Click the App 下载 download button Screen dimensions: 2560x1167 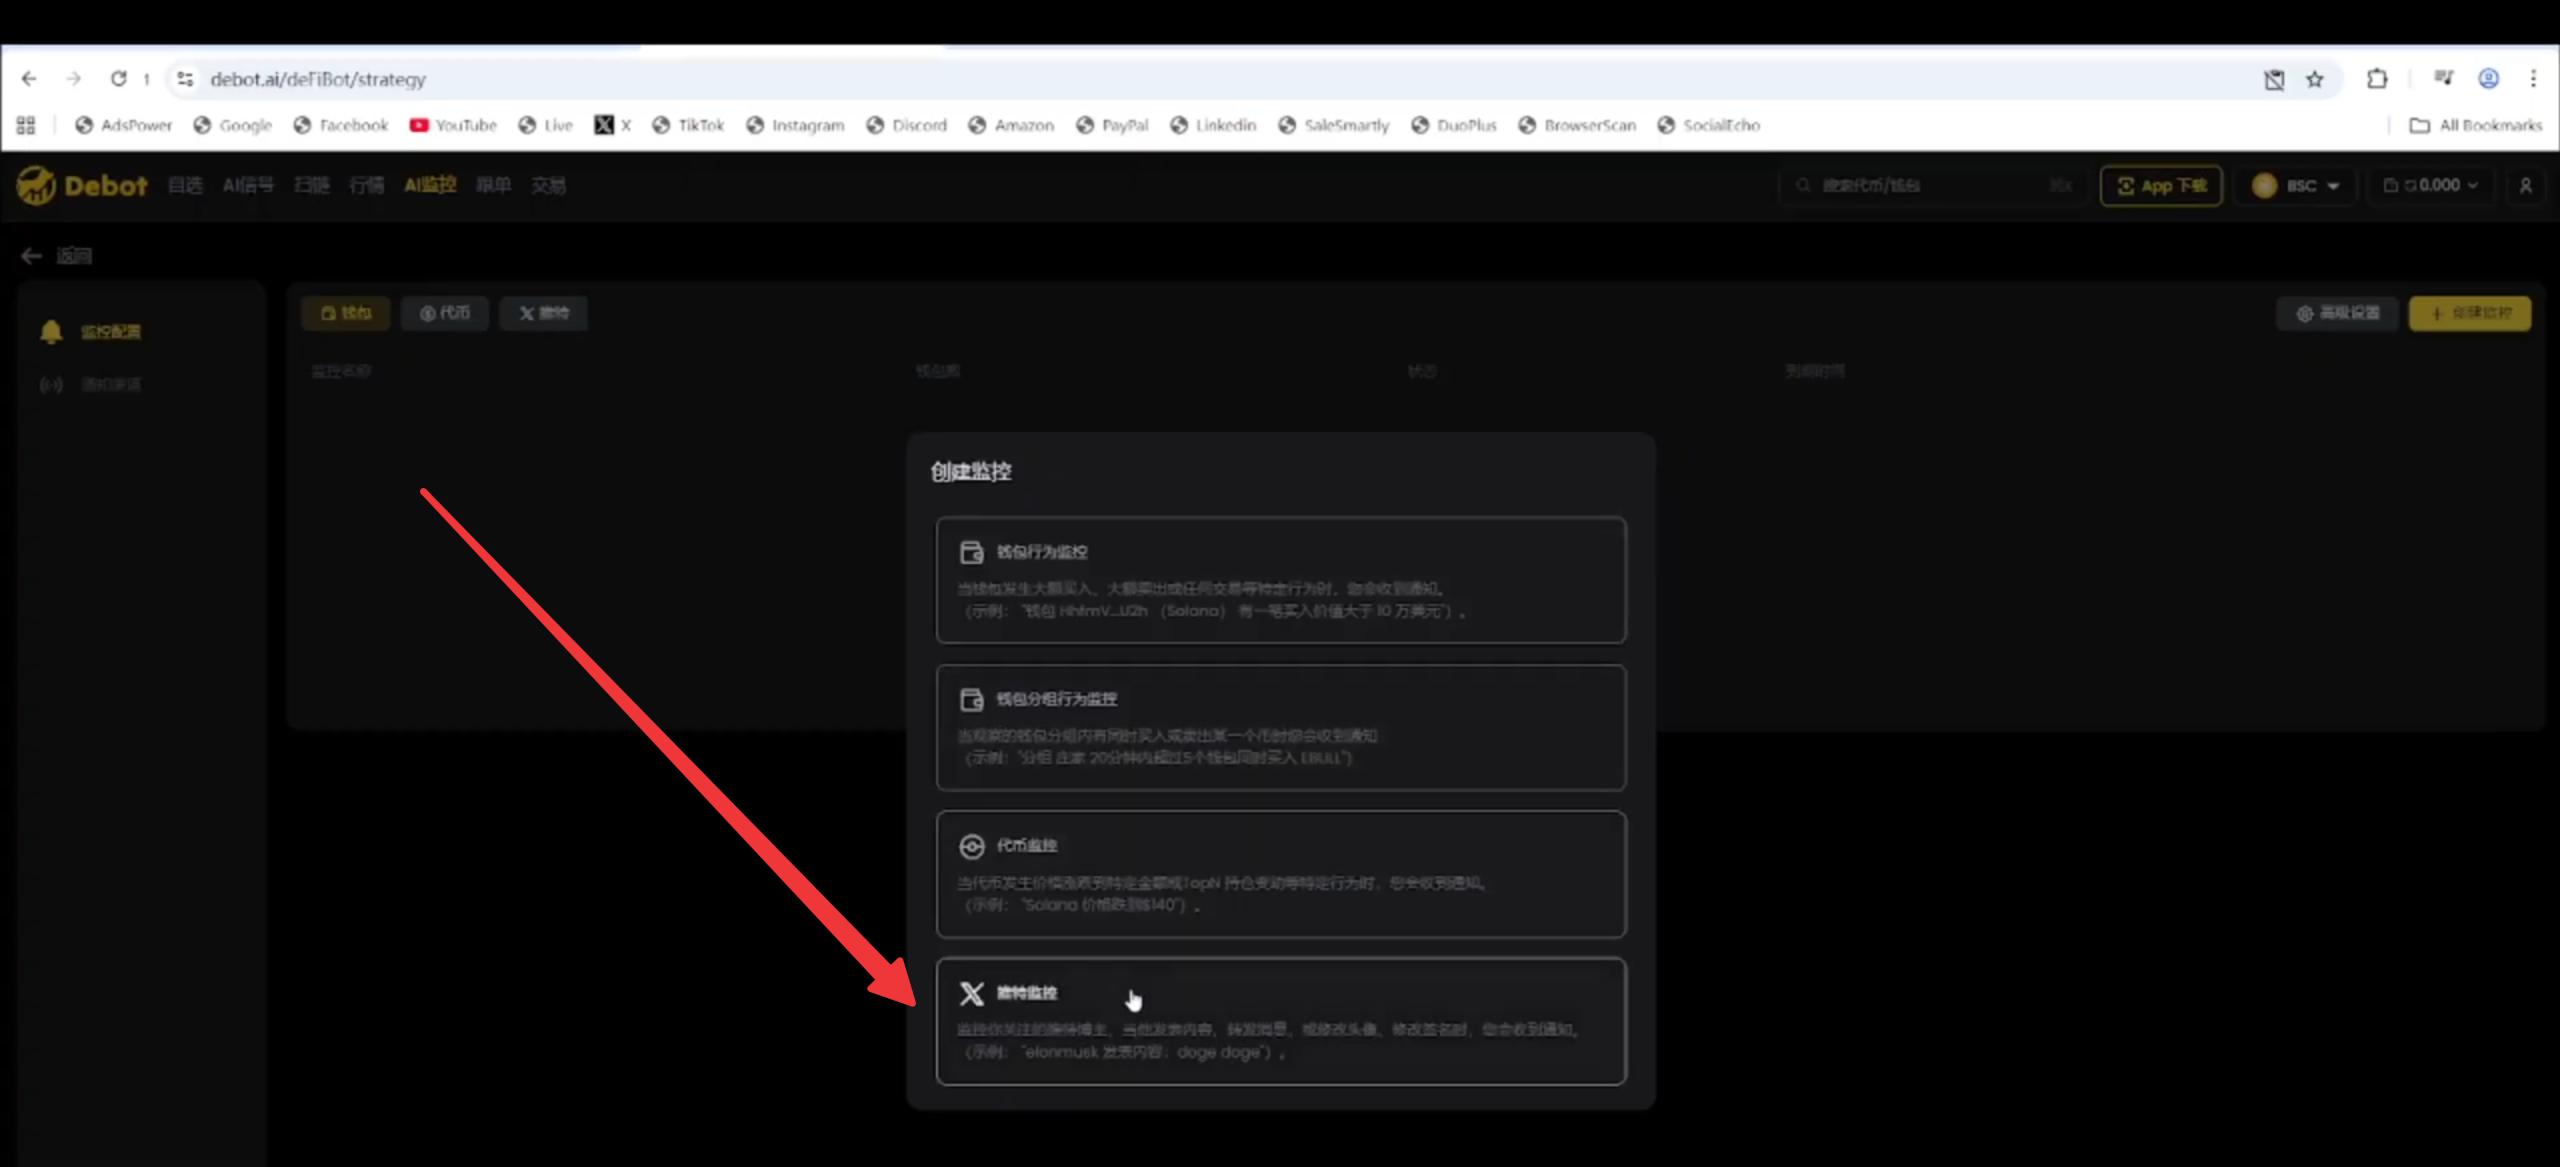[x=2161, y=186]
